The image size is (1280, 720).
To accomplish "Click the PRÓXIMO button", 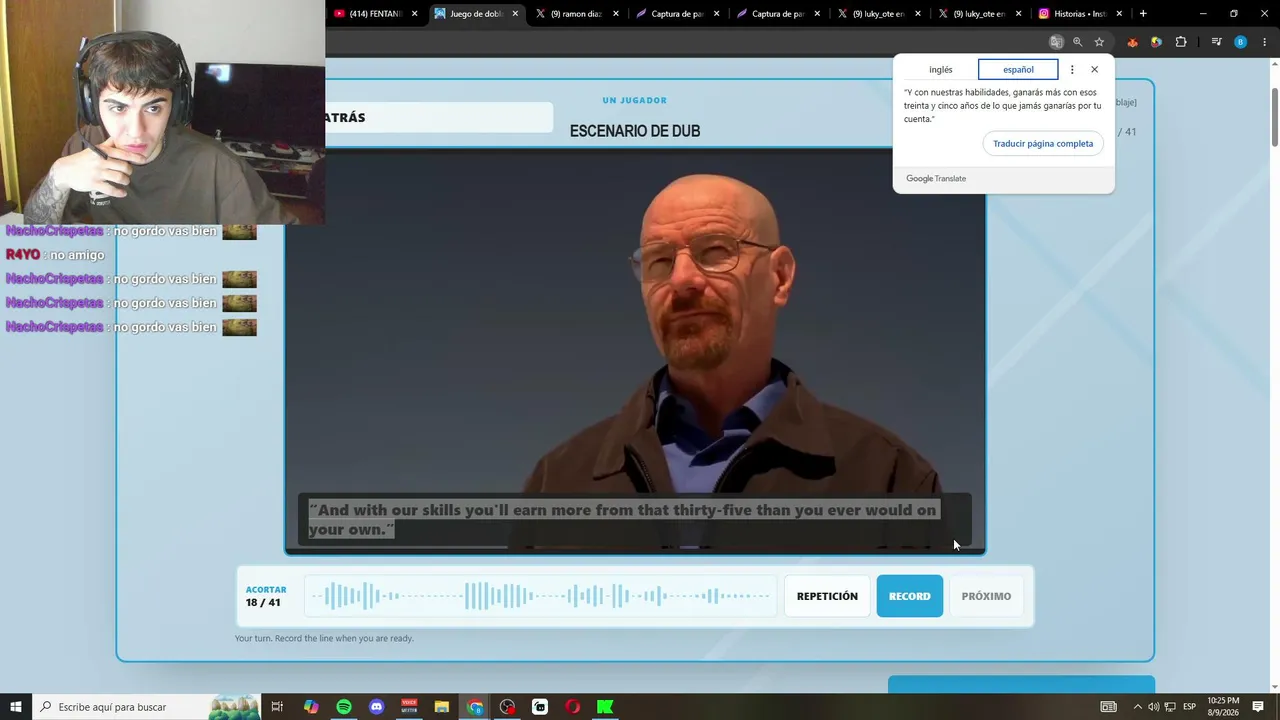I will 986,596.
